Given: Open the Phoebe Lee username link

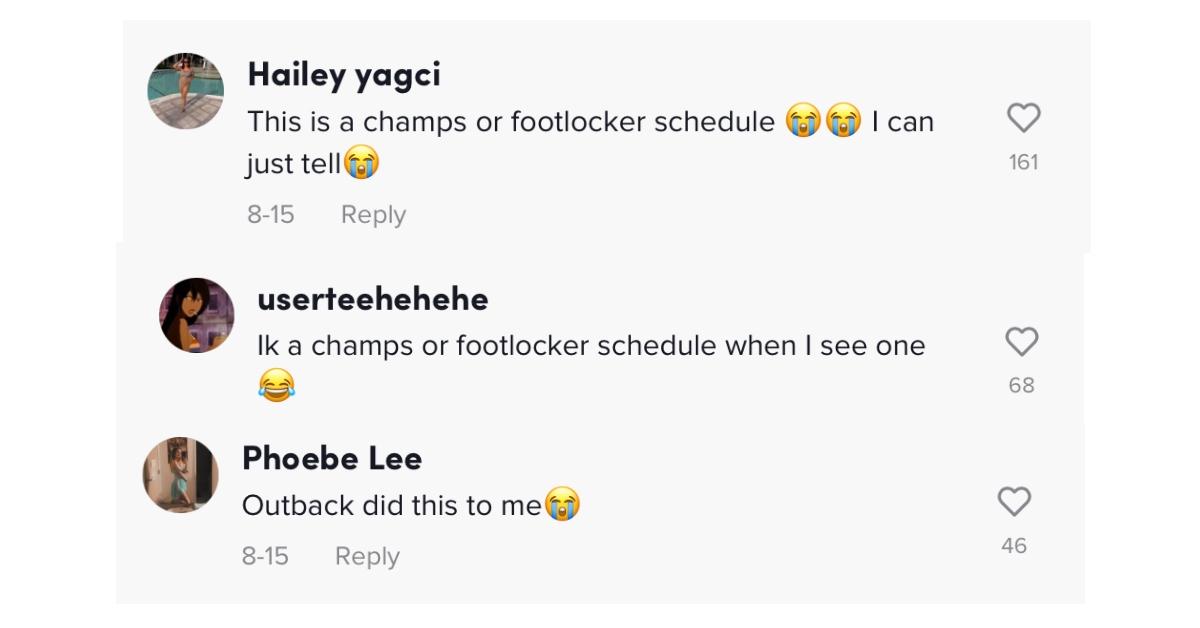Looking at the screenshot, I should click(x=332, y=458).
